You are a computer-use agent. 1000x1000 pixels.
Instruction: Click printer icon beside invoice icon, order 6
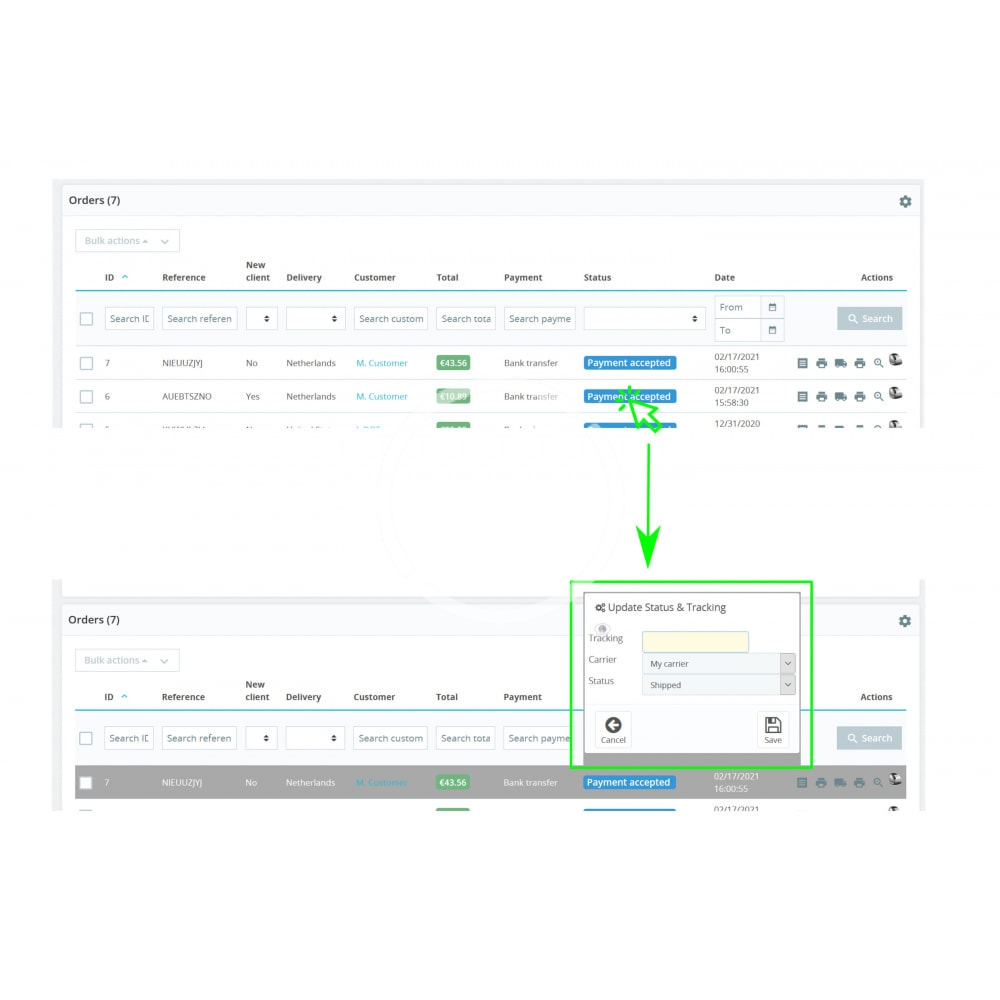(x=821, y=397)
